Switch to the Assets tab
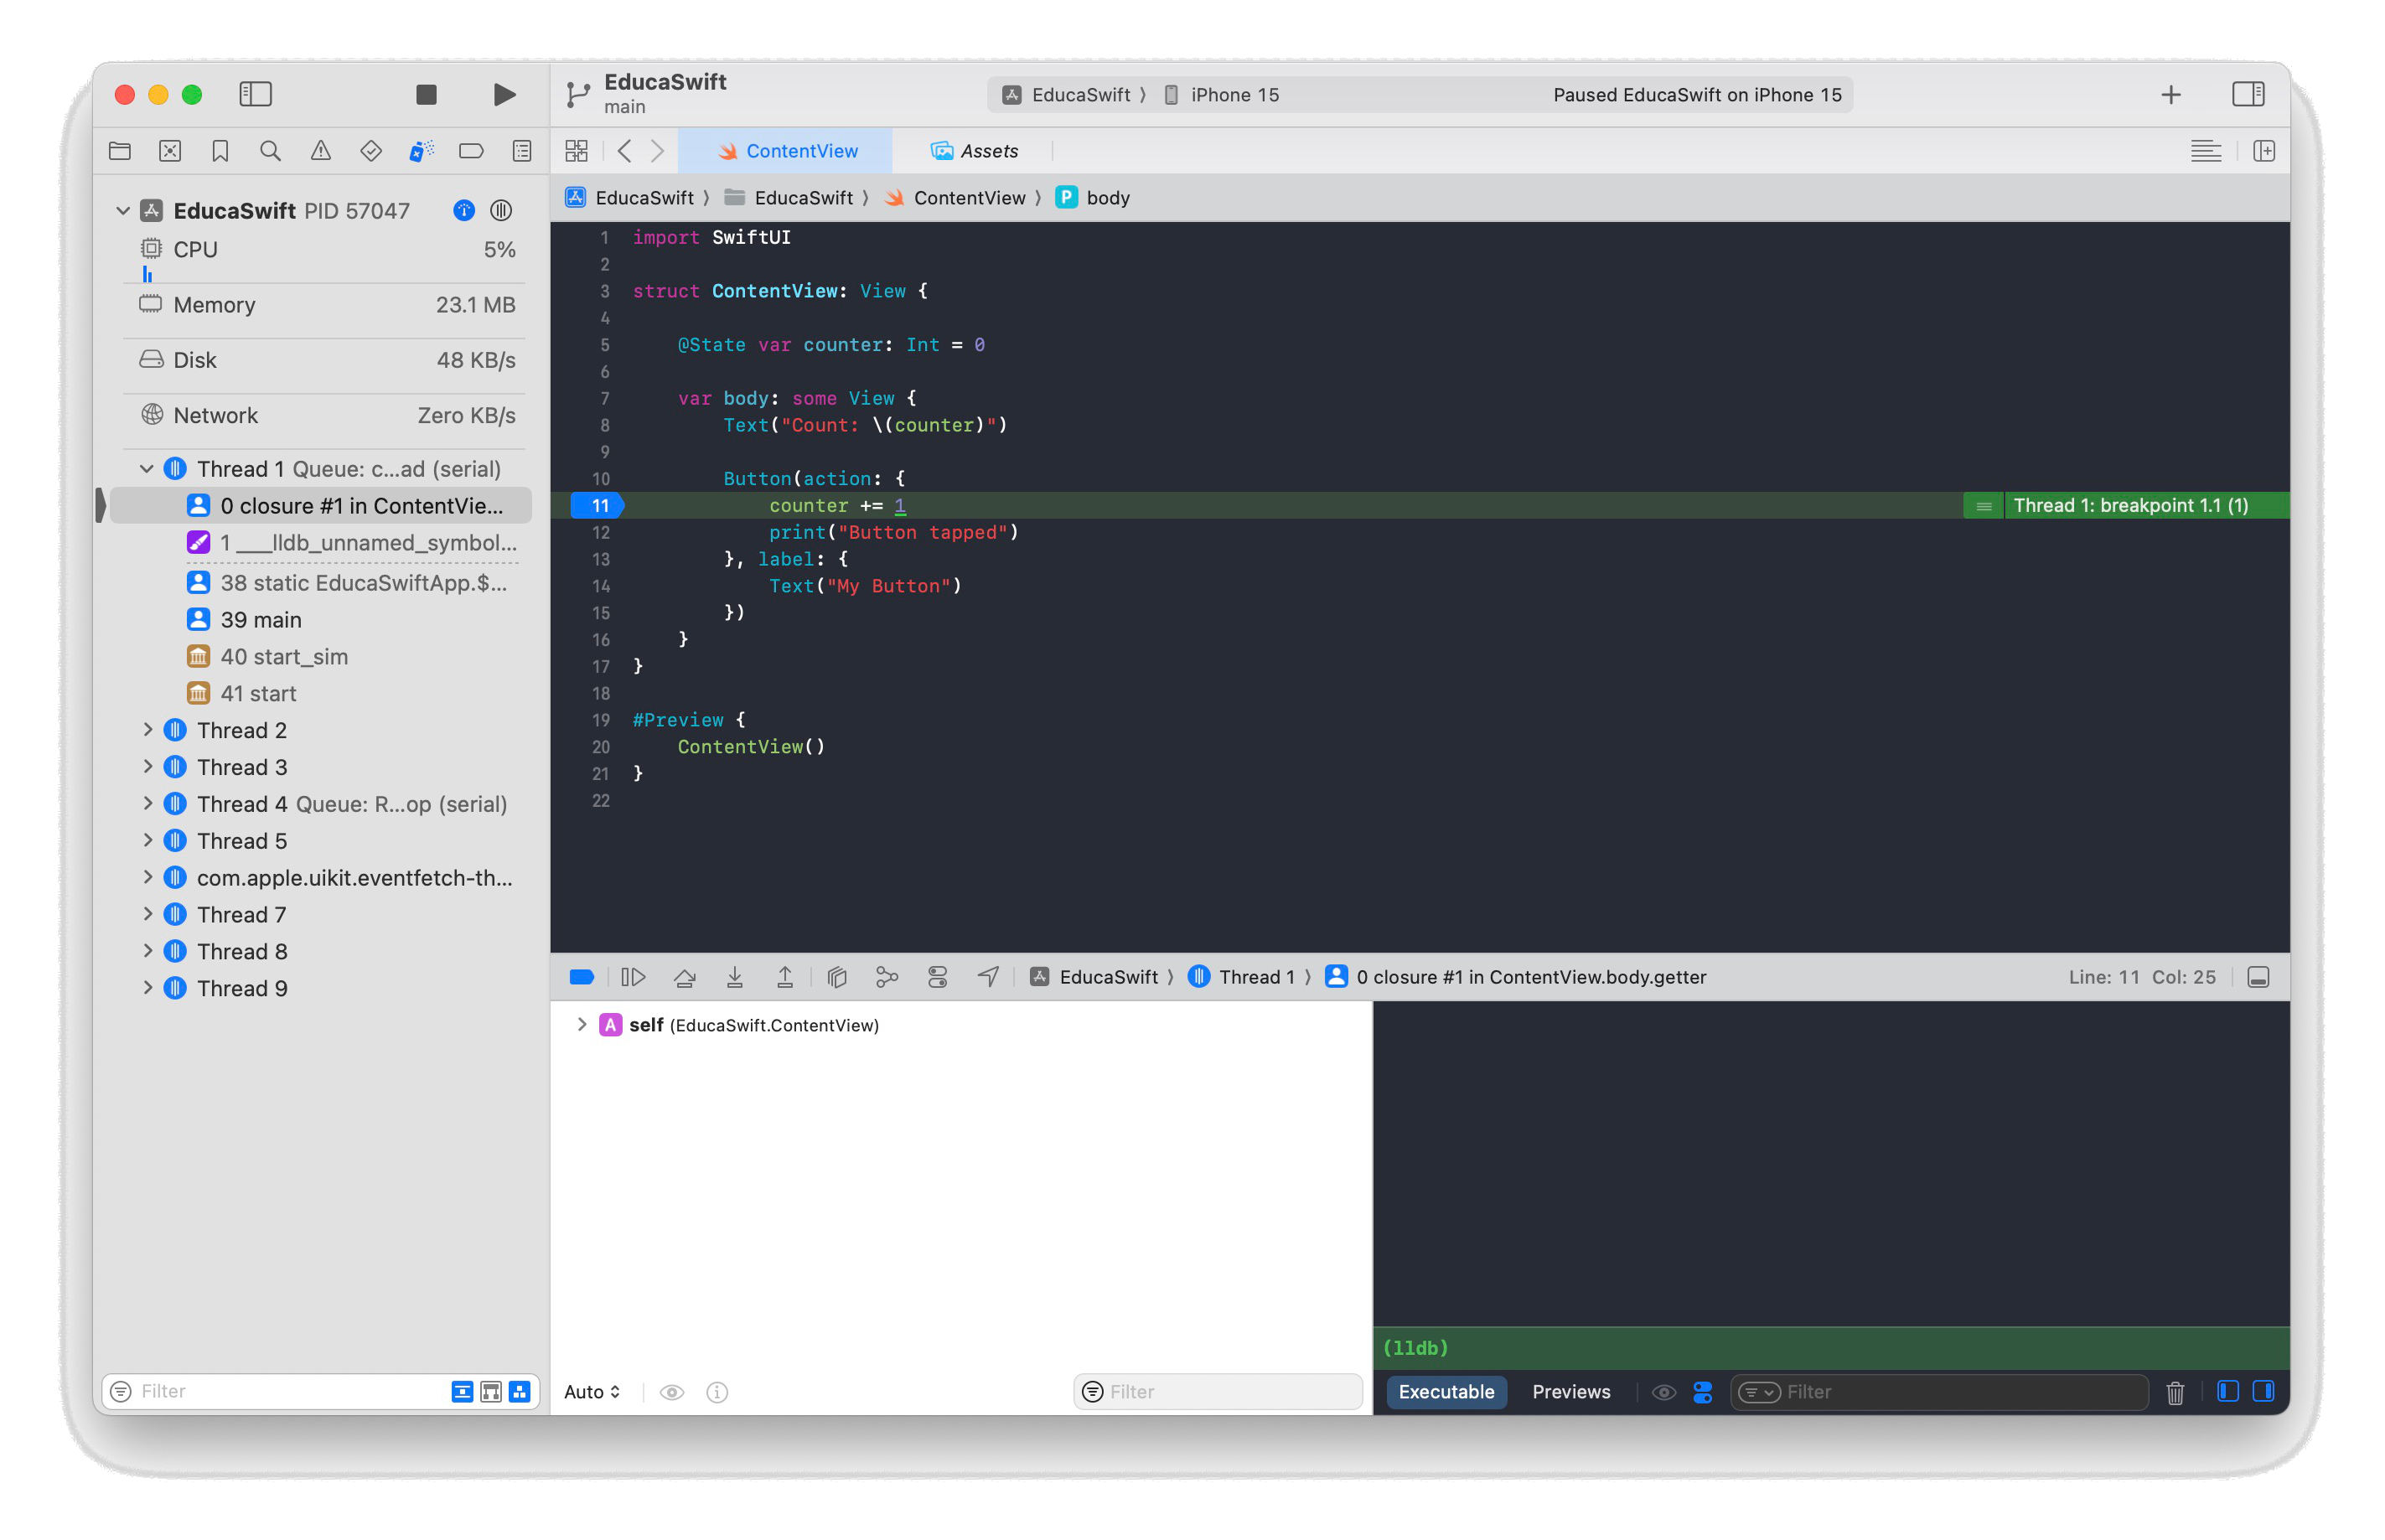 coord(974,151)
